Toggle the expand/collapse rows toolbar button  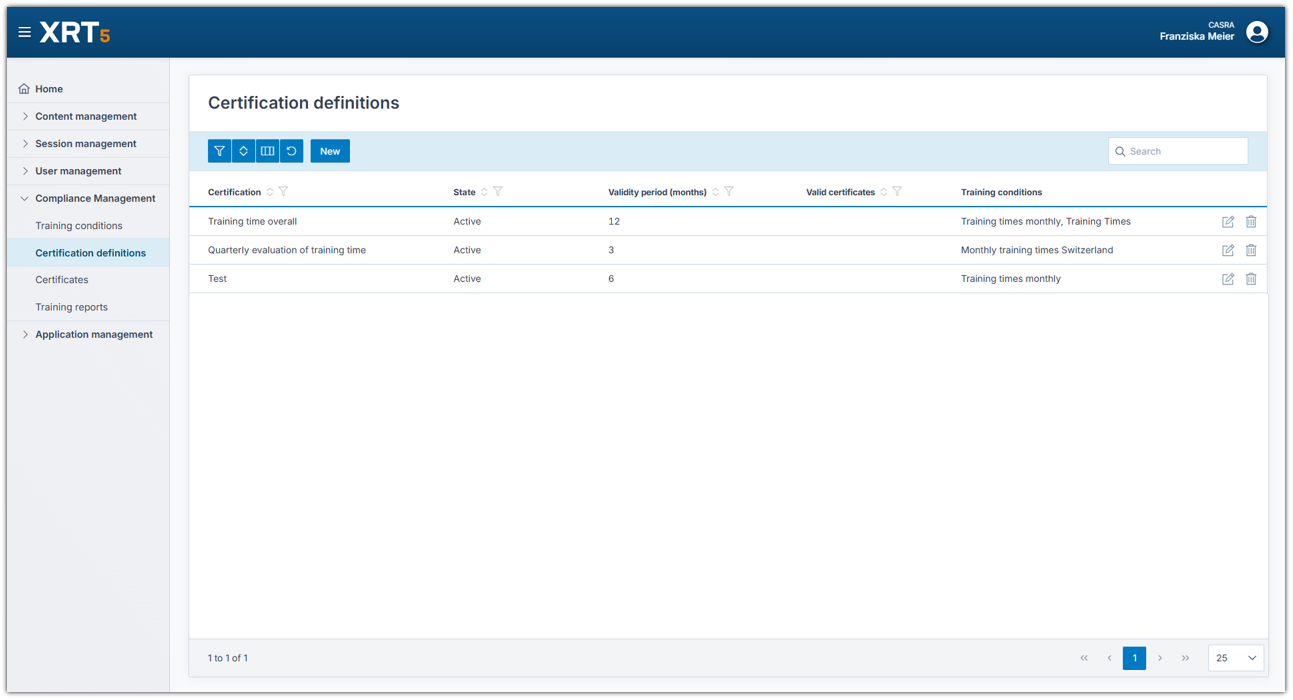point(243,151)
